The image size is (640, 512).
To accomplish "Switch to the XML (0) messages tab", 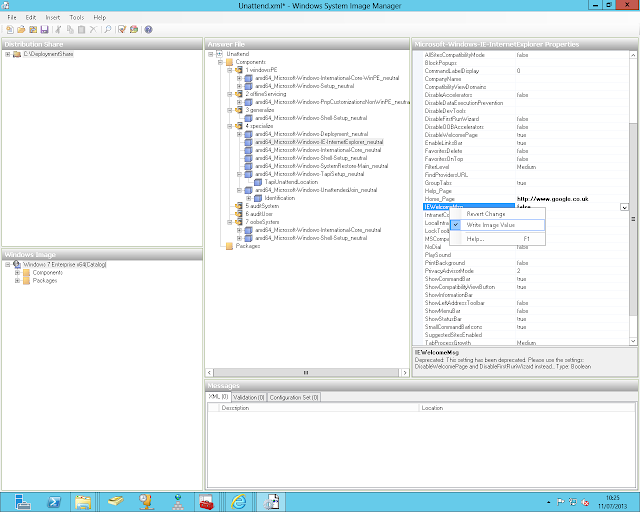I will point(218,397).
